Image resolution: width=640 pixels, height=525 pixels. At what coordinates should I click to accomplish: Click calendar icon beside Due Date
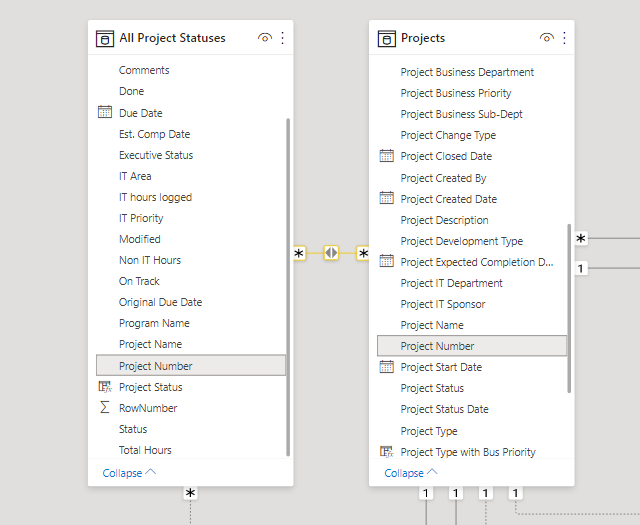105,112
